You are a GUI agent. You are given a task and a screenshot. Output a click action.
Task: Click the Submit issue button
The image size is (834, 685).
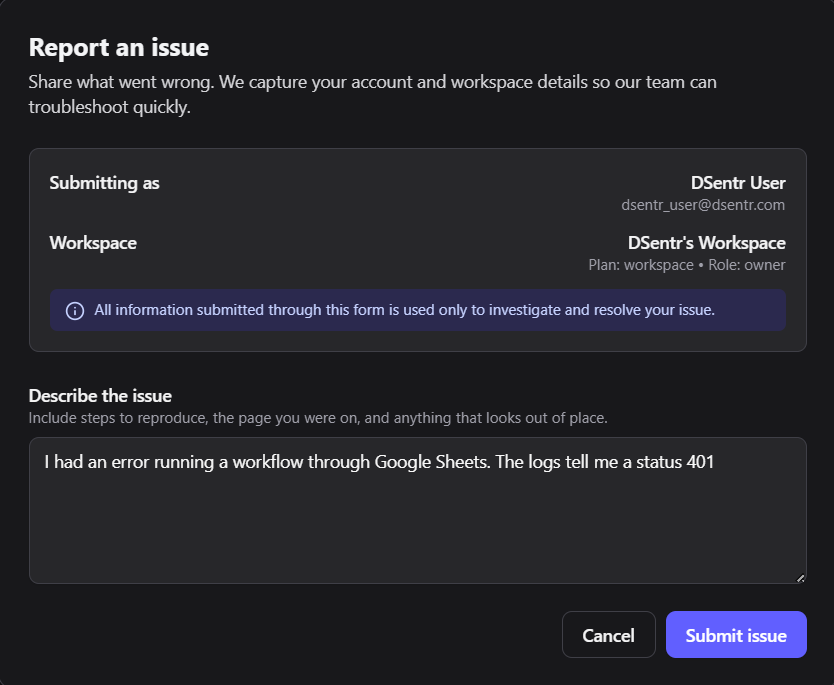(x=736, y=634)
